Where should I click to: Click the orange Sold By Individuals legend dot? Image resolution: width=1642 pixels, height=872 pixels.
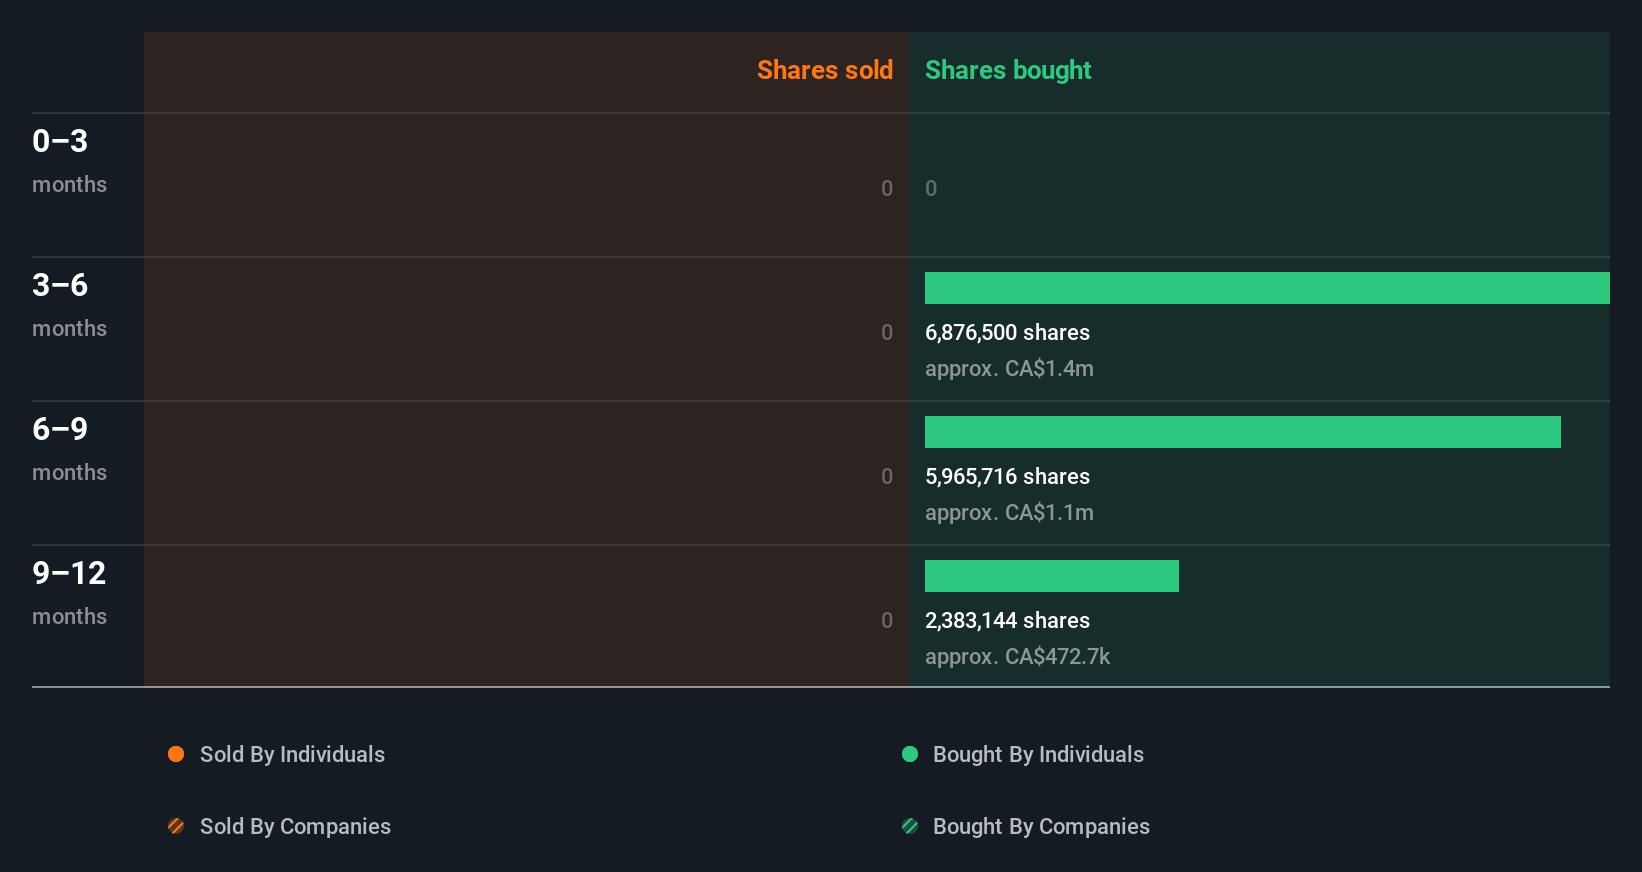click(176, 754)
